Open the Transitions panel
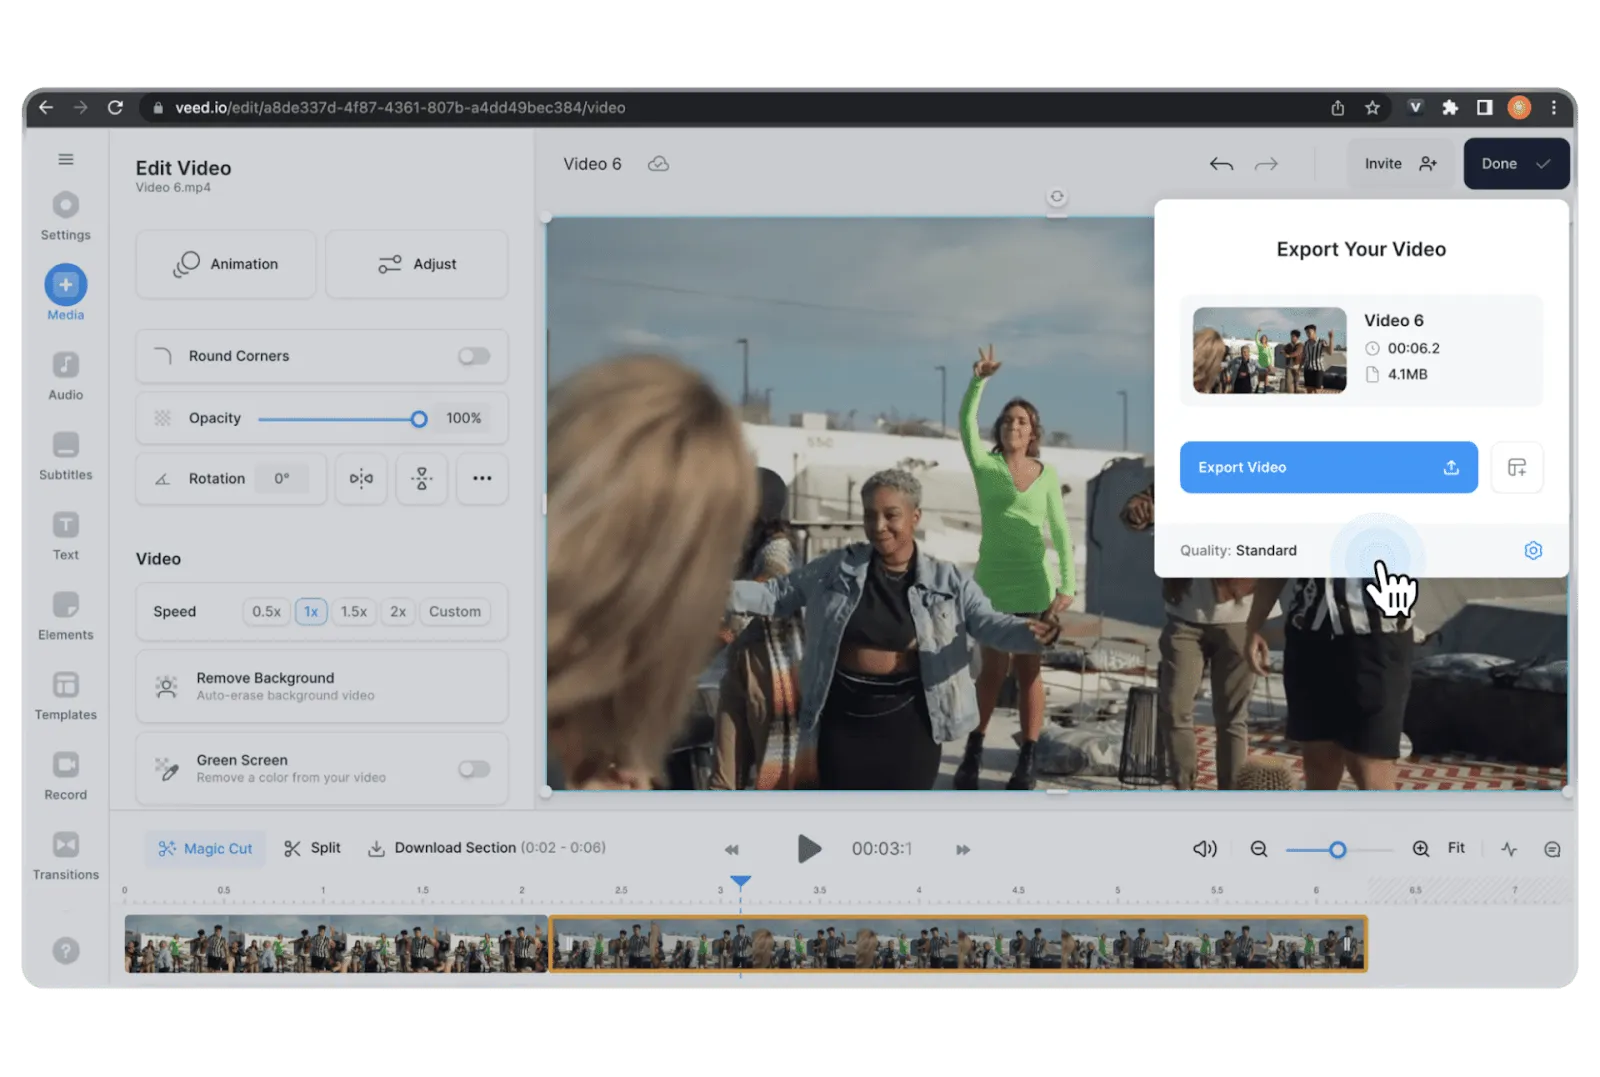The height and width of the screenshot is (1077, 1600). click(x=66, y=856)
